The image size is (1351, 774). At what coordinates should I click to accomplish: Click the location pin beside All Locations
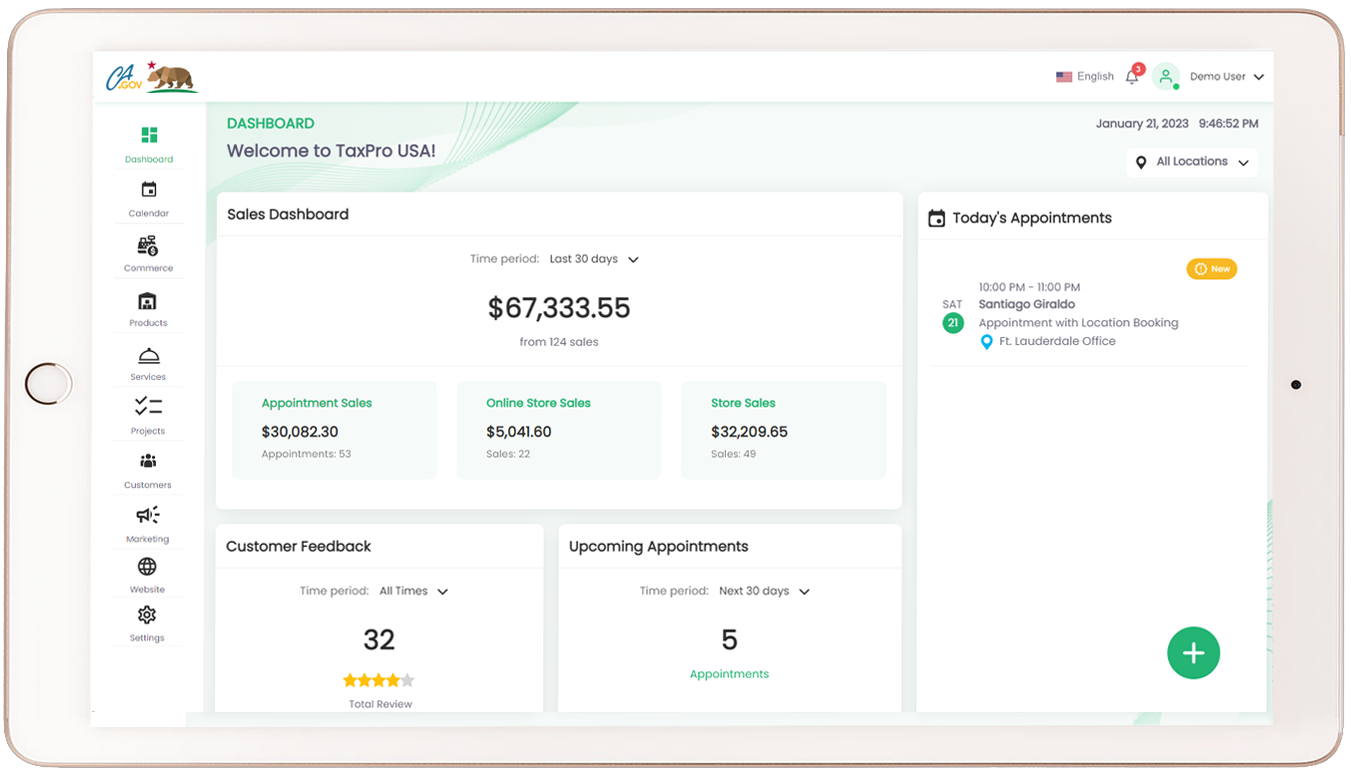coord(1141,162)
